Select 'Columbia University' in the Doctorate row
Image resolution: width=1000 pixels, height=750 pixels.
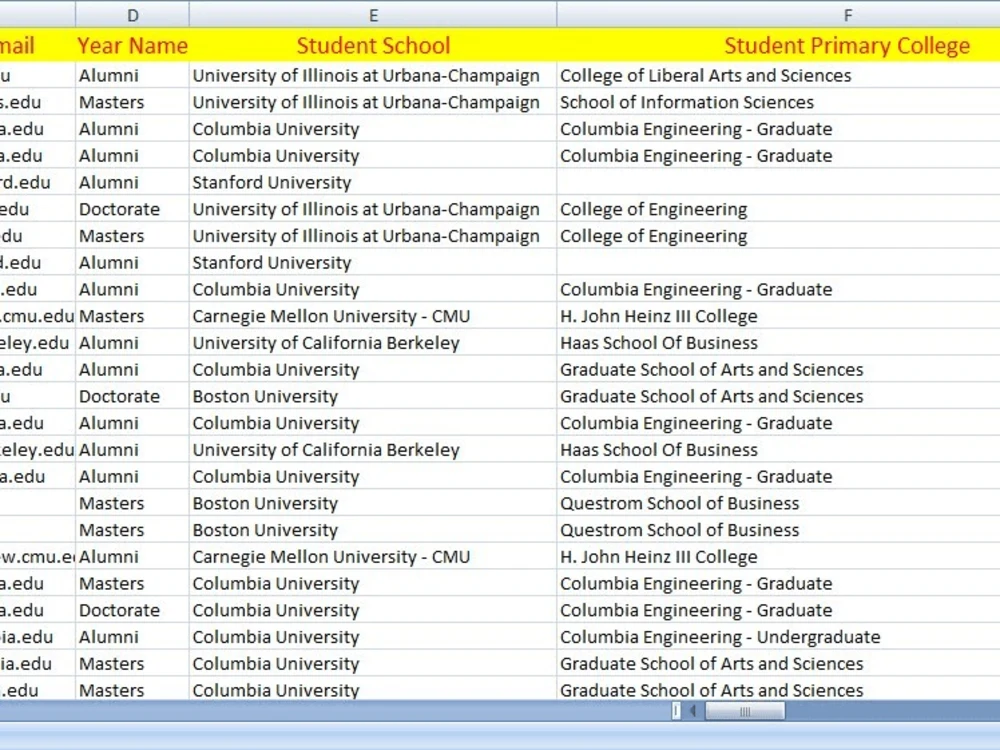[x=373, y=610]
